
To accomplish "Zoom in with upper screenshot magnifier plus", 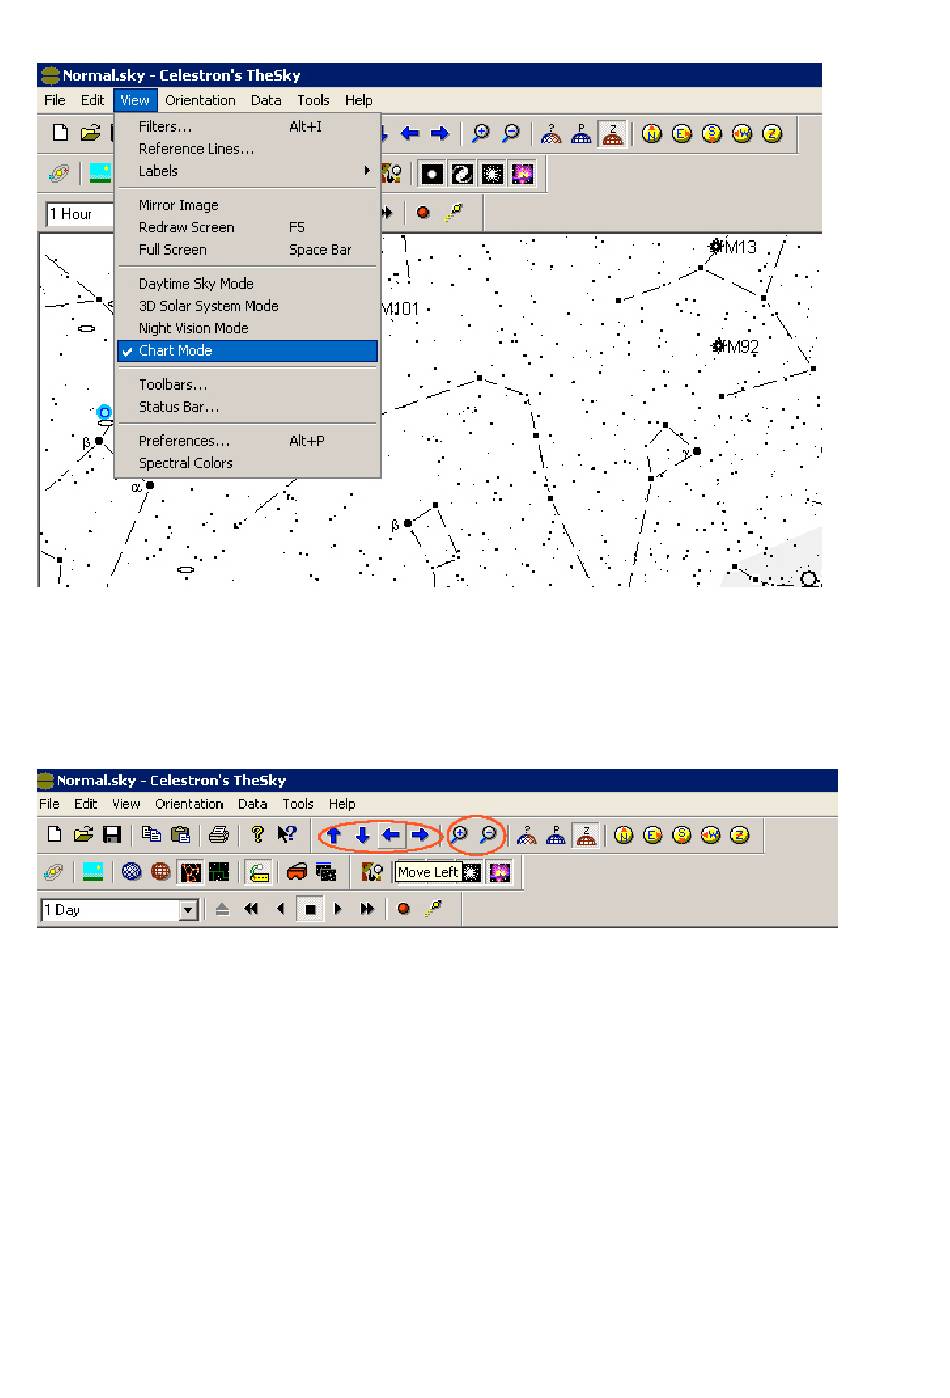I will pyautogui.click(x=481, y=133).
